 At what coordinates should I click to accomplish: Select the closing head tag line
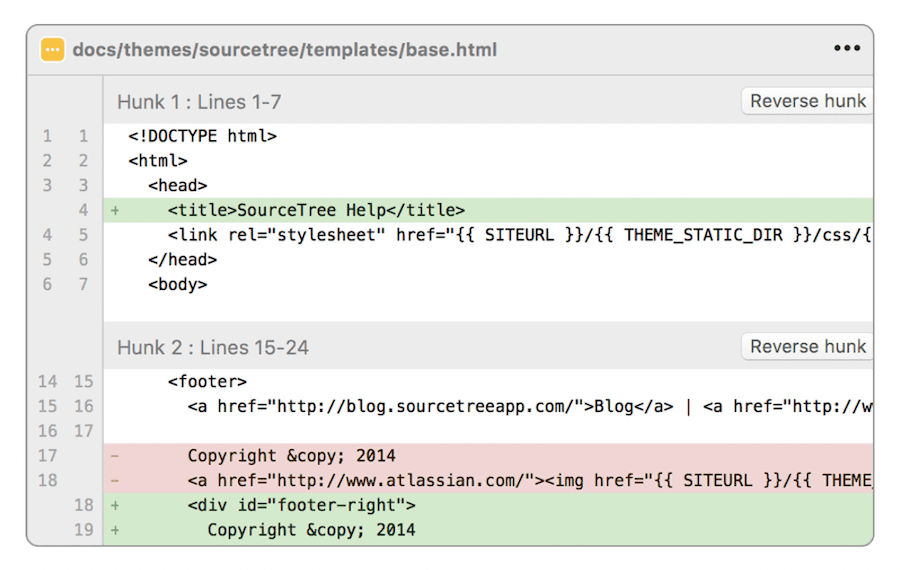point(182,260)
